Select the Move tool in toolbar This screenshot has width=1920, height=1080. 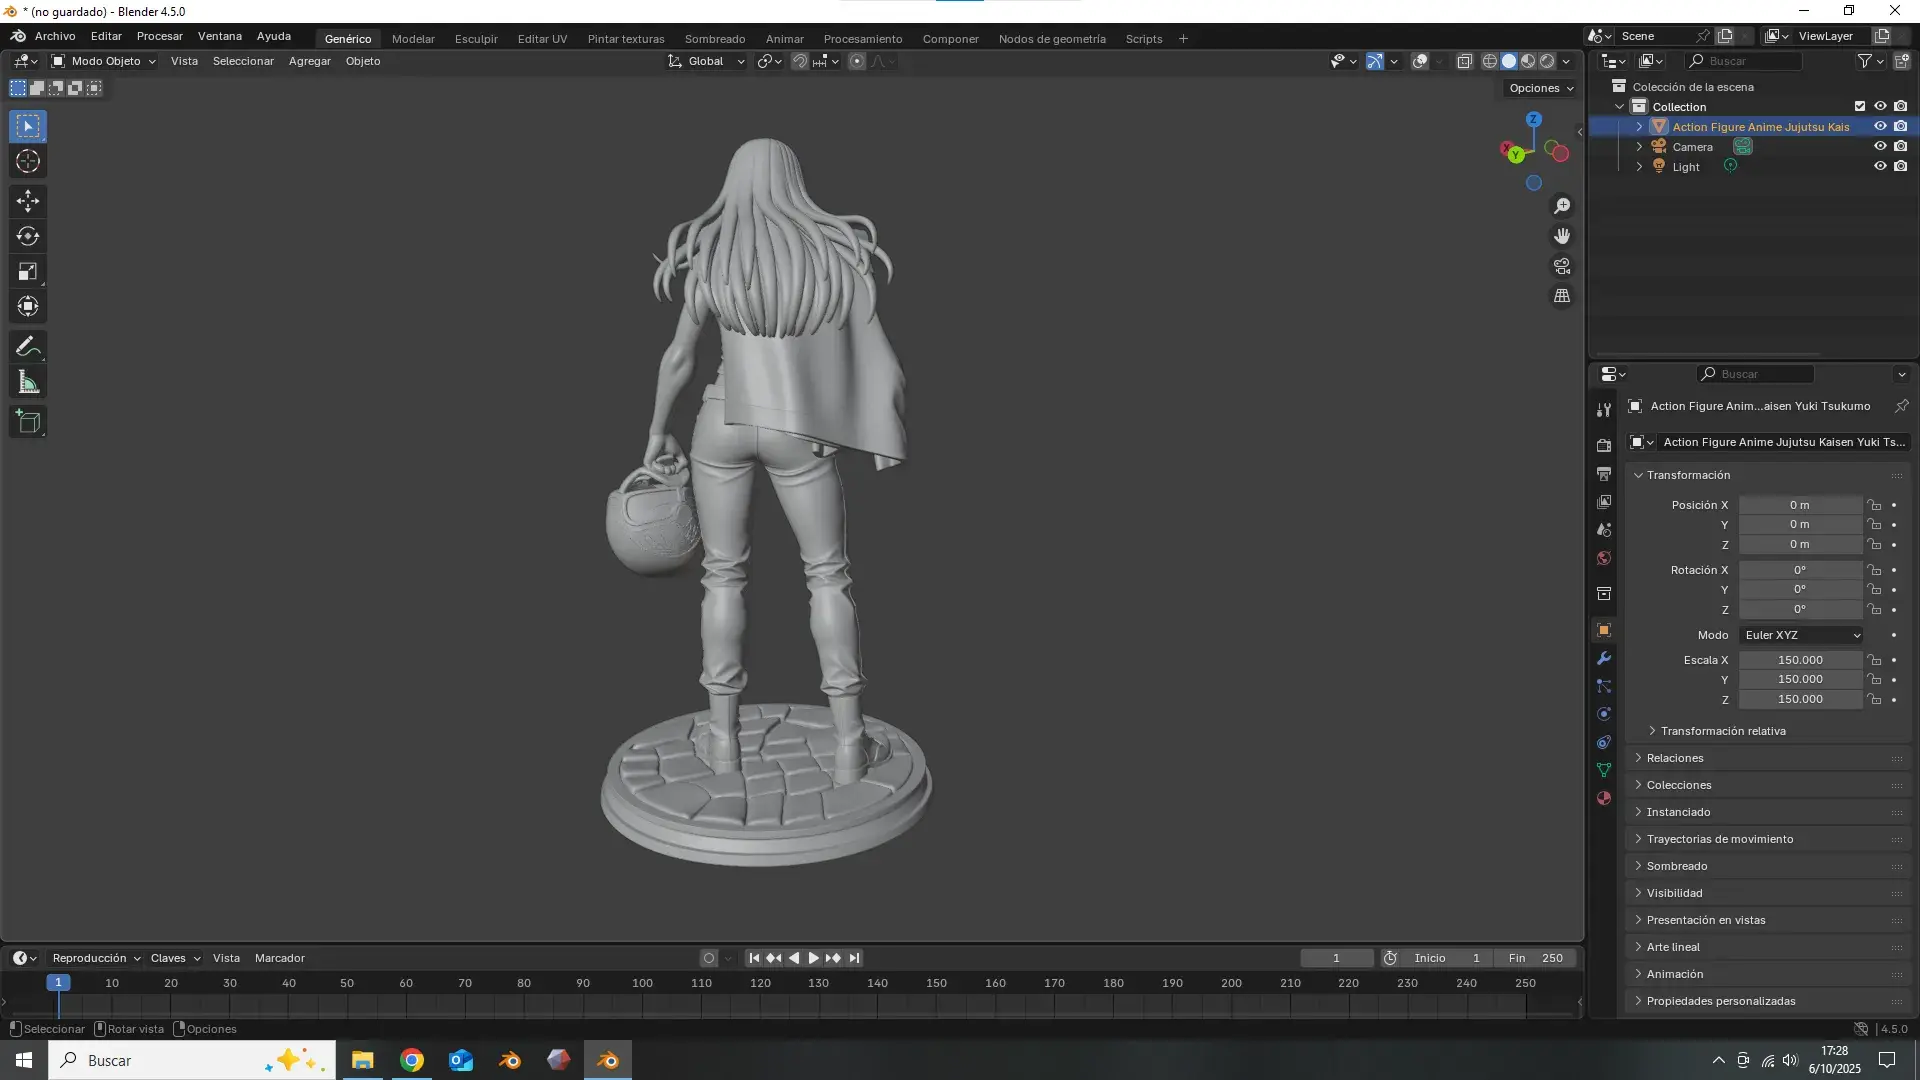(28, 201)
